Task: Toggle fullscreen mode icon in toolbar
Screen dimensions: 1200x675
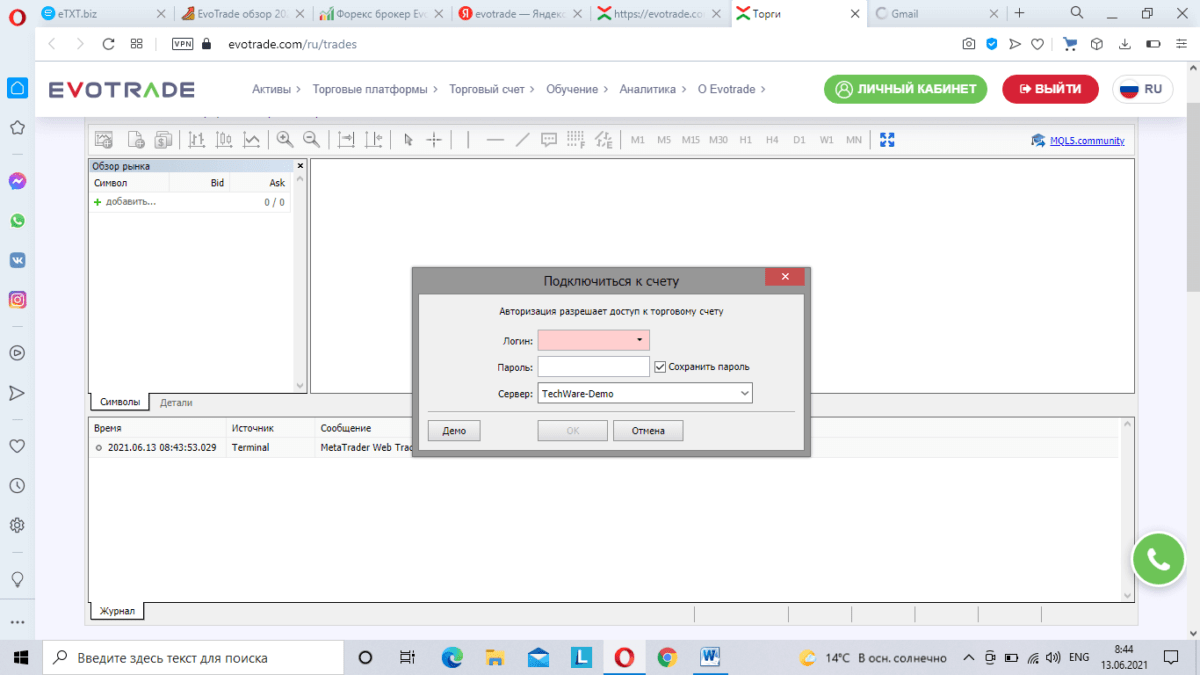Action: click(x=887, y=140)
